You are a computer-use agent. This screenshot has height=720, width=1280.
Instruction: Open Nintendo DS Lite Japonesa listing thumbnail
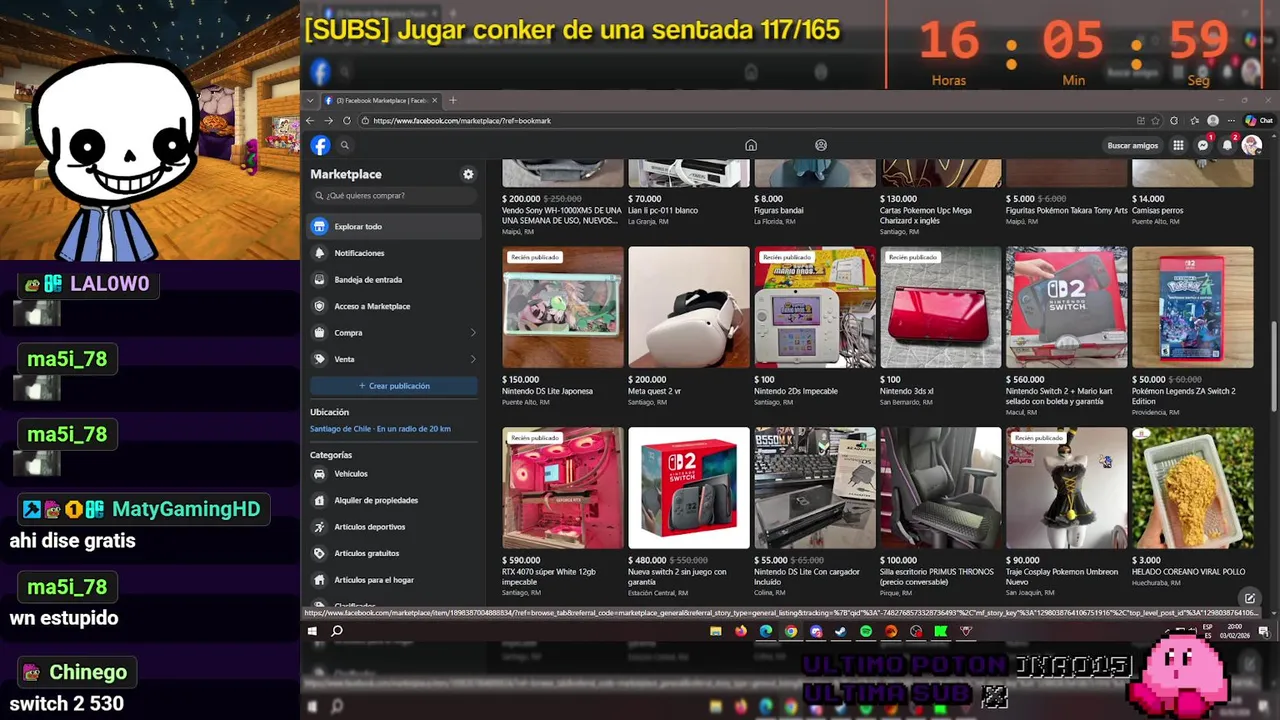(x=563, y=307)
